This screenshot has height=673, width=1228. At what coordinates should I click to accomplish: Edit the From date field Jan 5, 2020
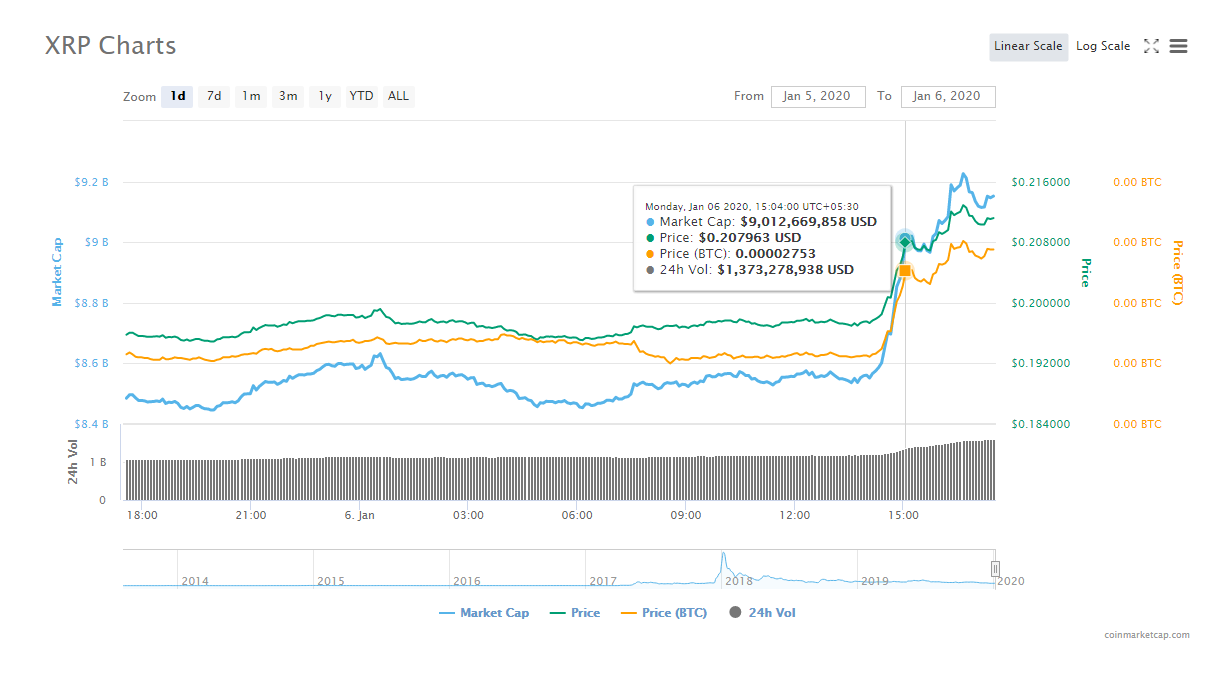point(817,96)
